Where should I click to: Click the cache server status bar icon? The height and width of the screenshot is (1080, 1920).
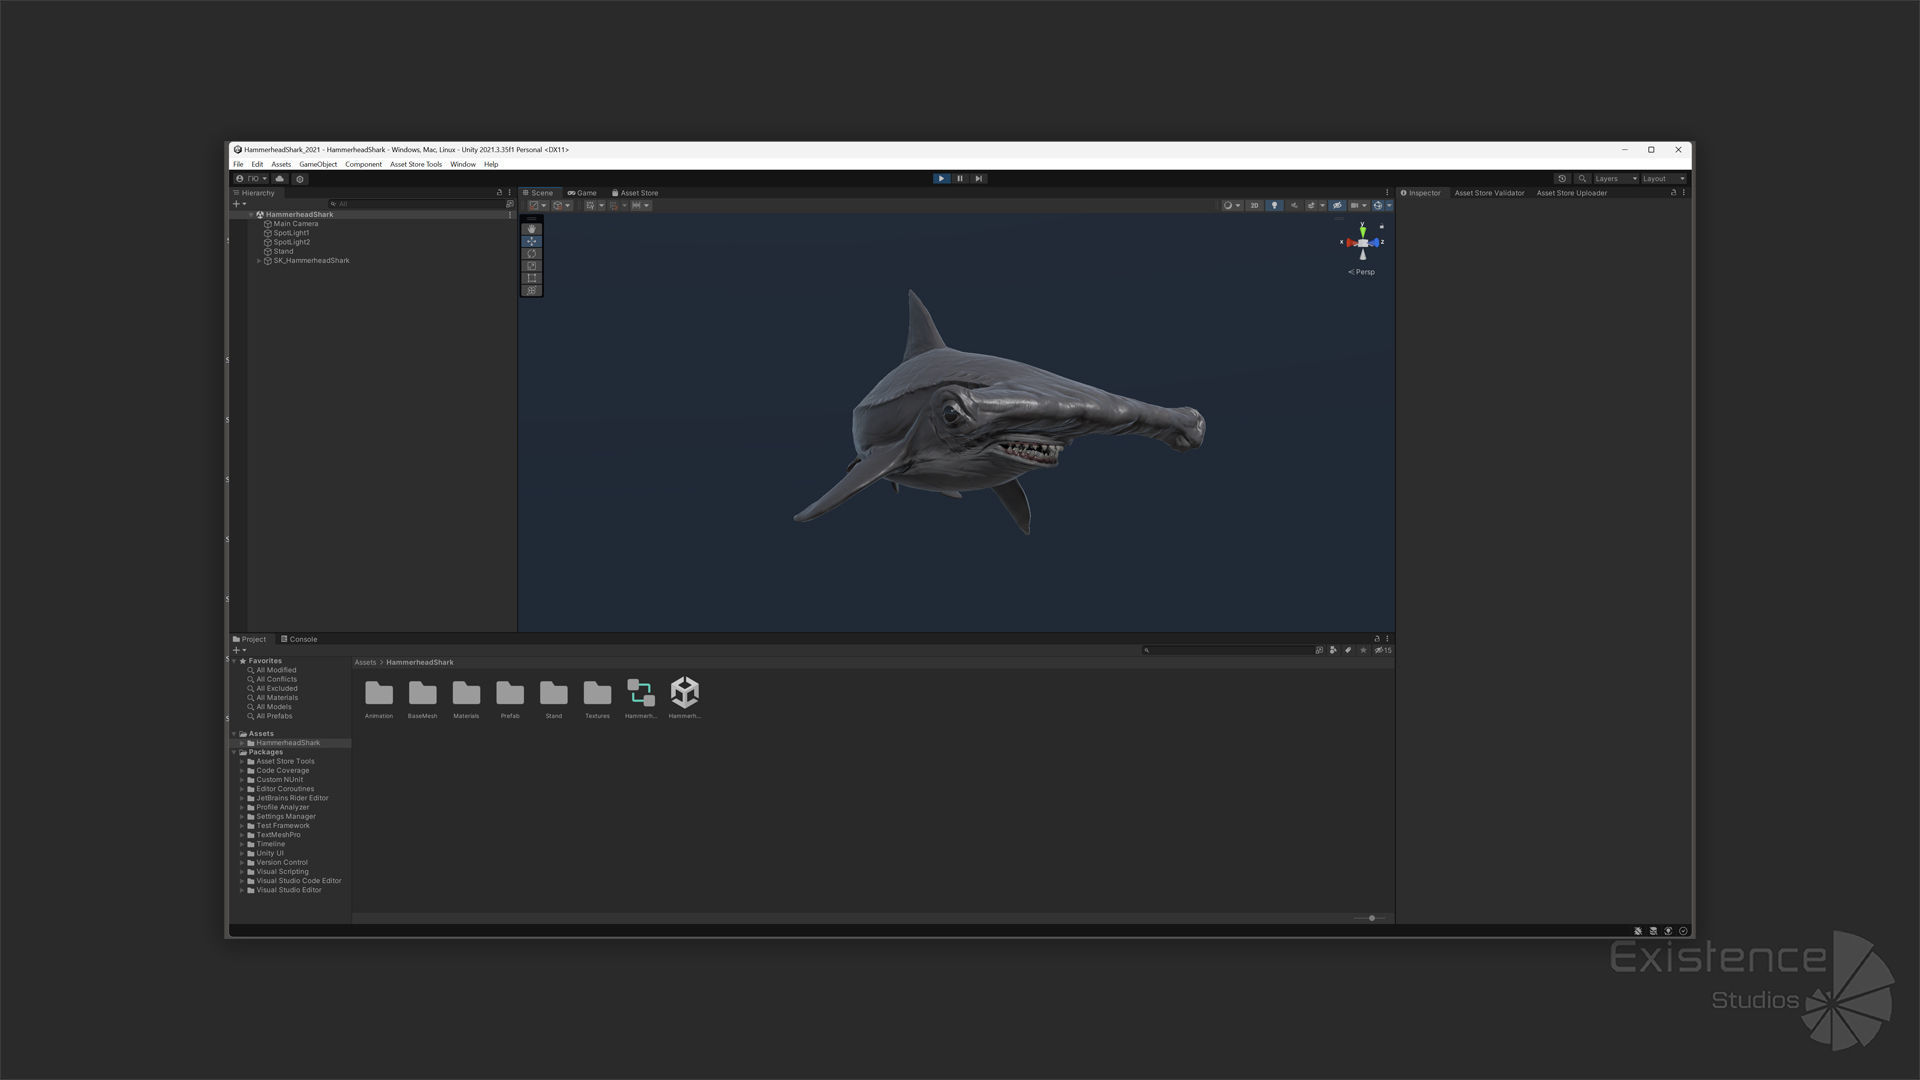point(1653,931)
